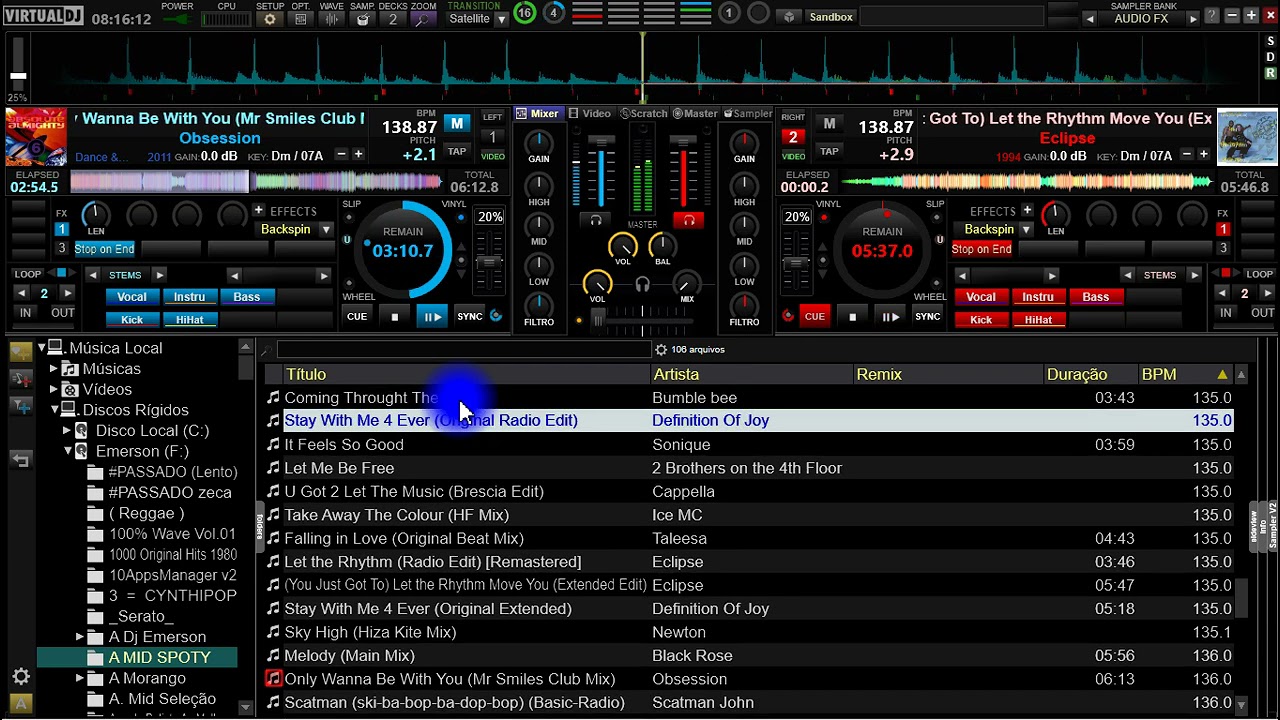Click the red headphone PFL button for right deck
Screen dimensions: 1280x720
[x=688, y=220]
